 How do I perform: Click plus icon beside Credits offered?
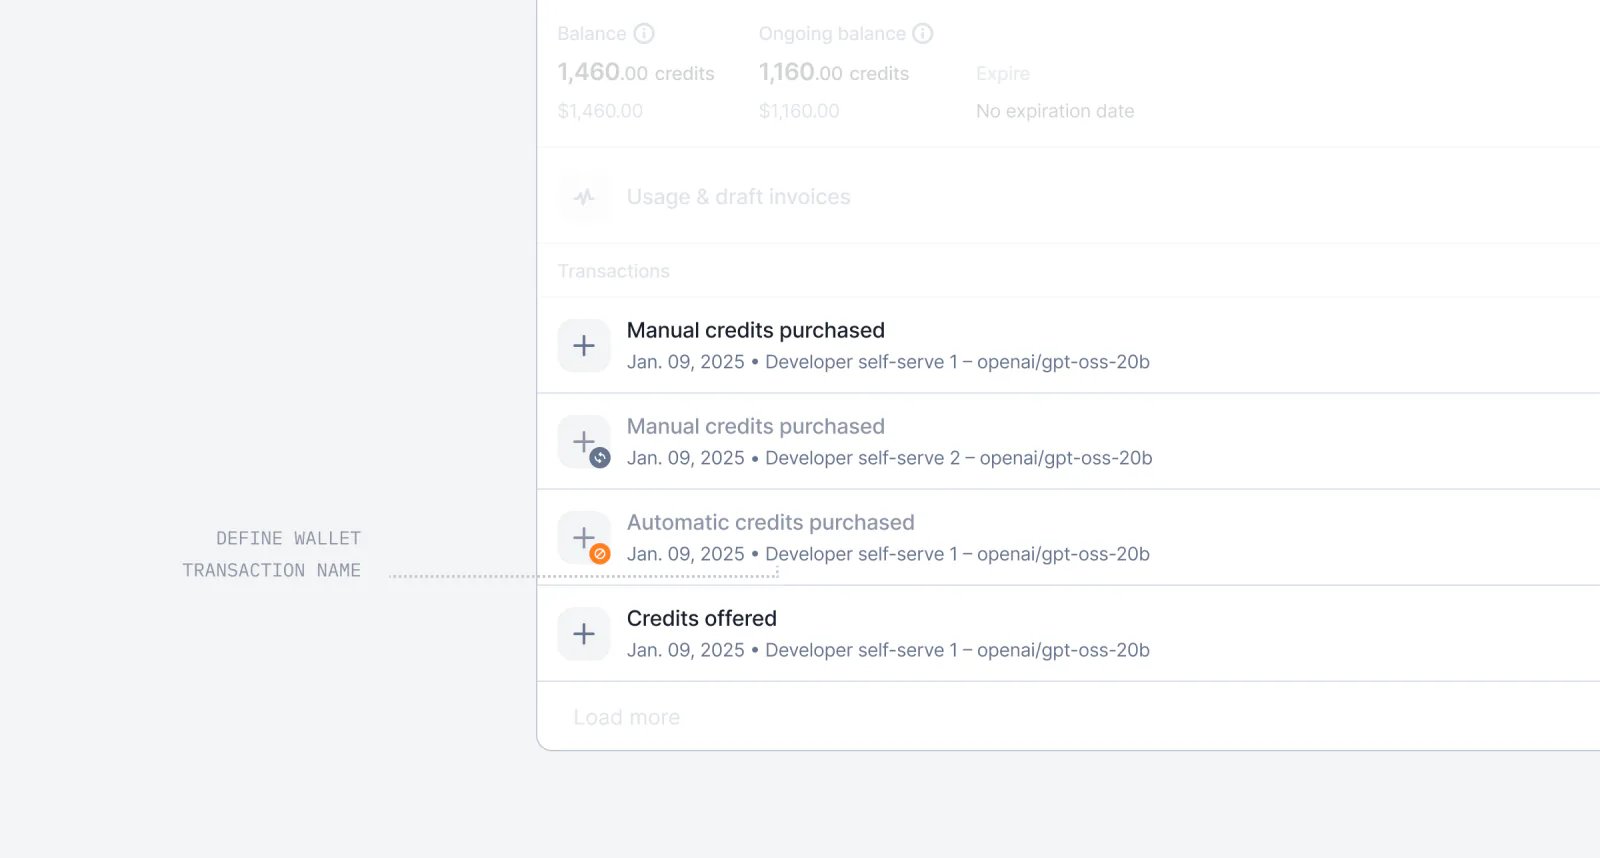pos(584,634)
